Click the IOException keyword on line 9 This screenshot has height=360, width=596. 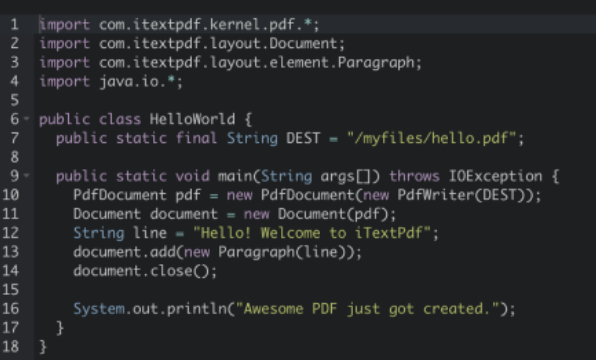(495, 176)
